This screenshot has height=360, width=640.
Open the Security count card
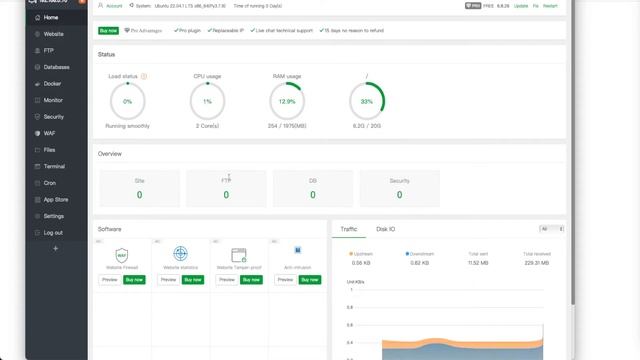(x=400, y=188)
